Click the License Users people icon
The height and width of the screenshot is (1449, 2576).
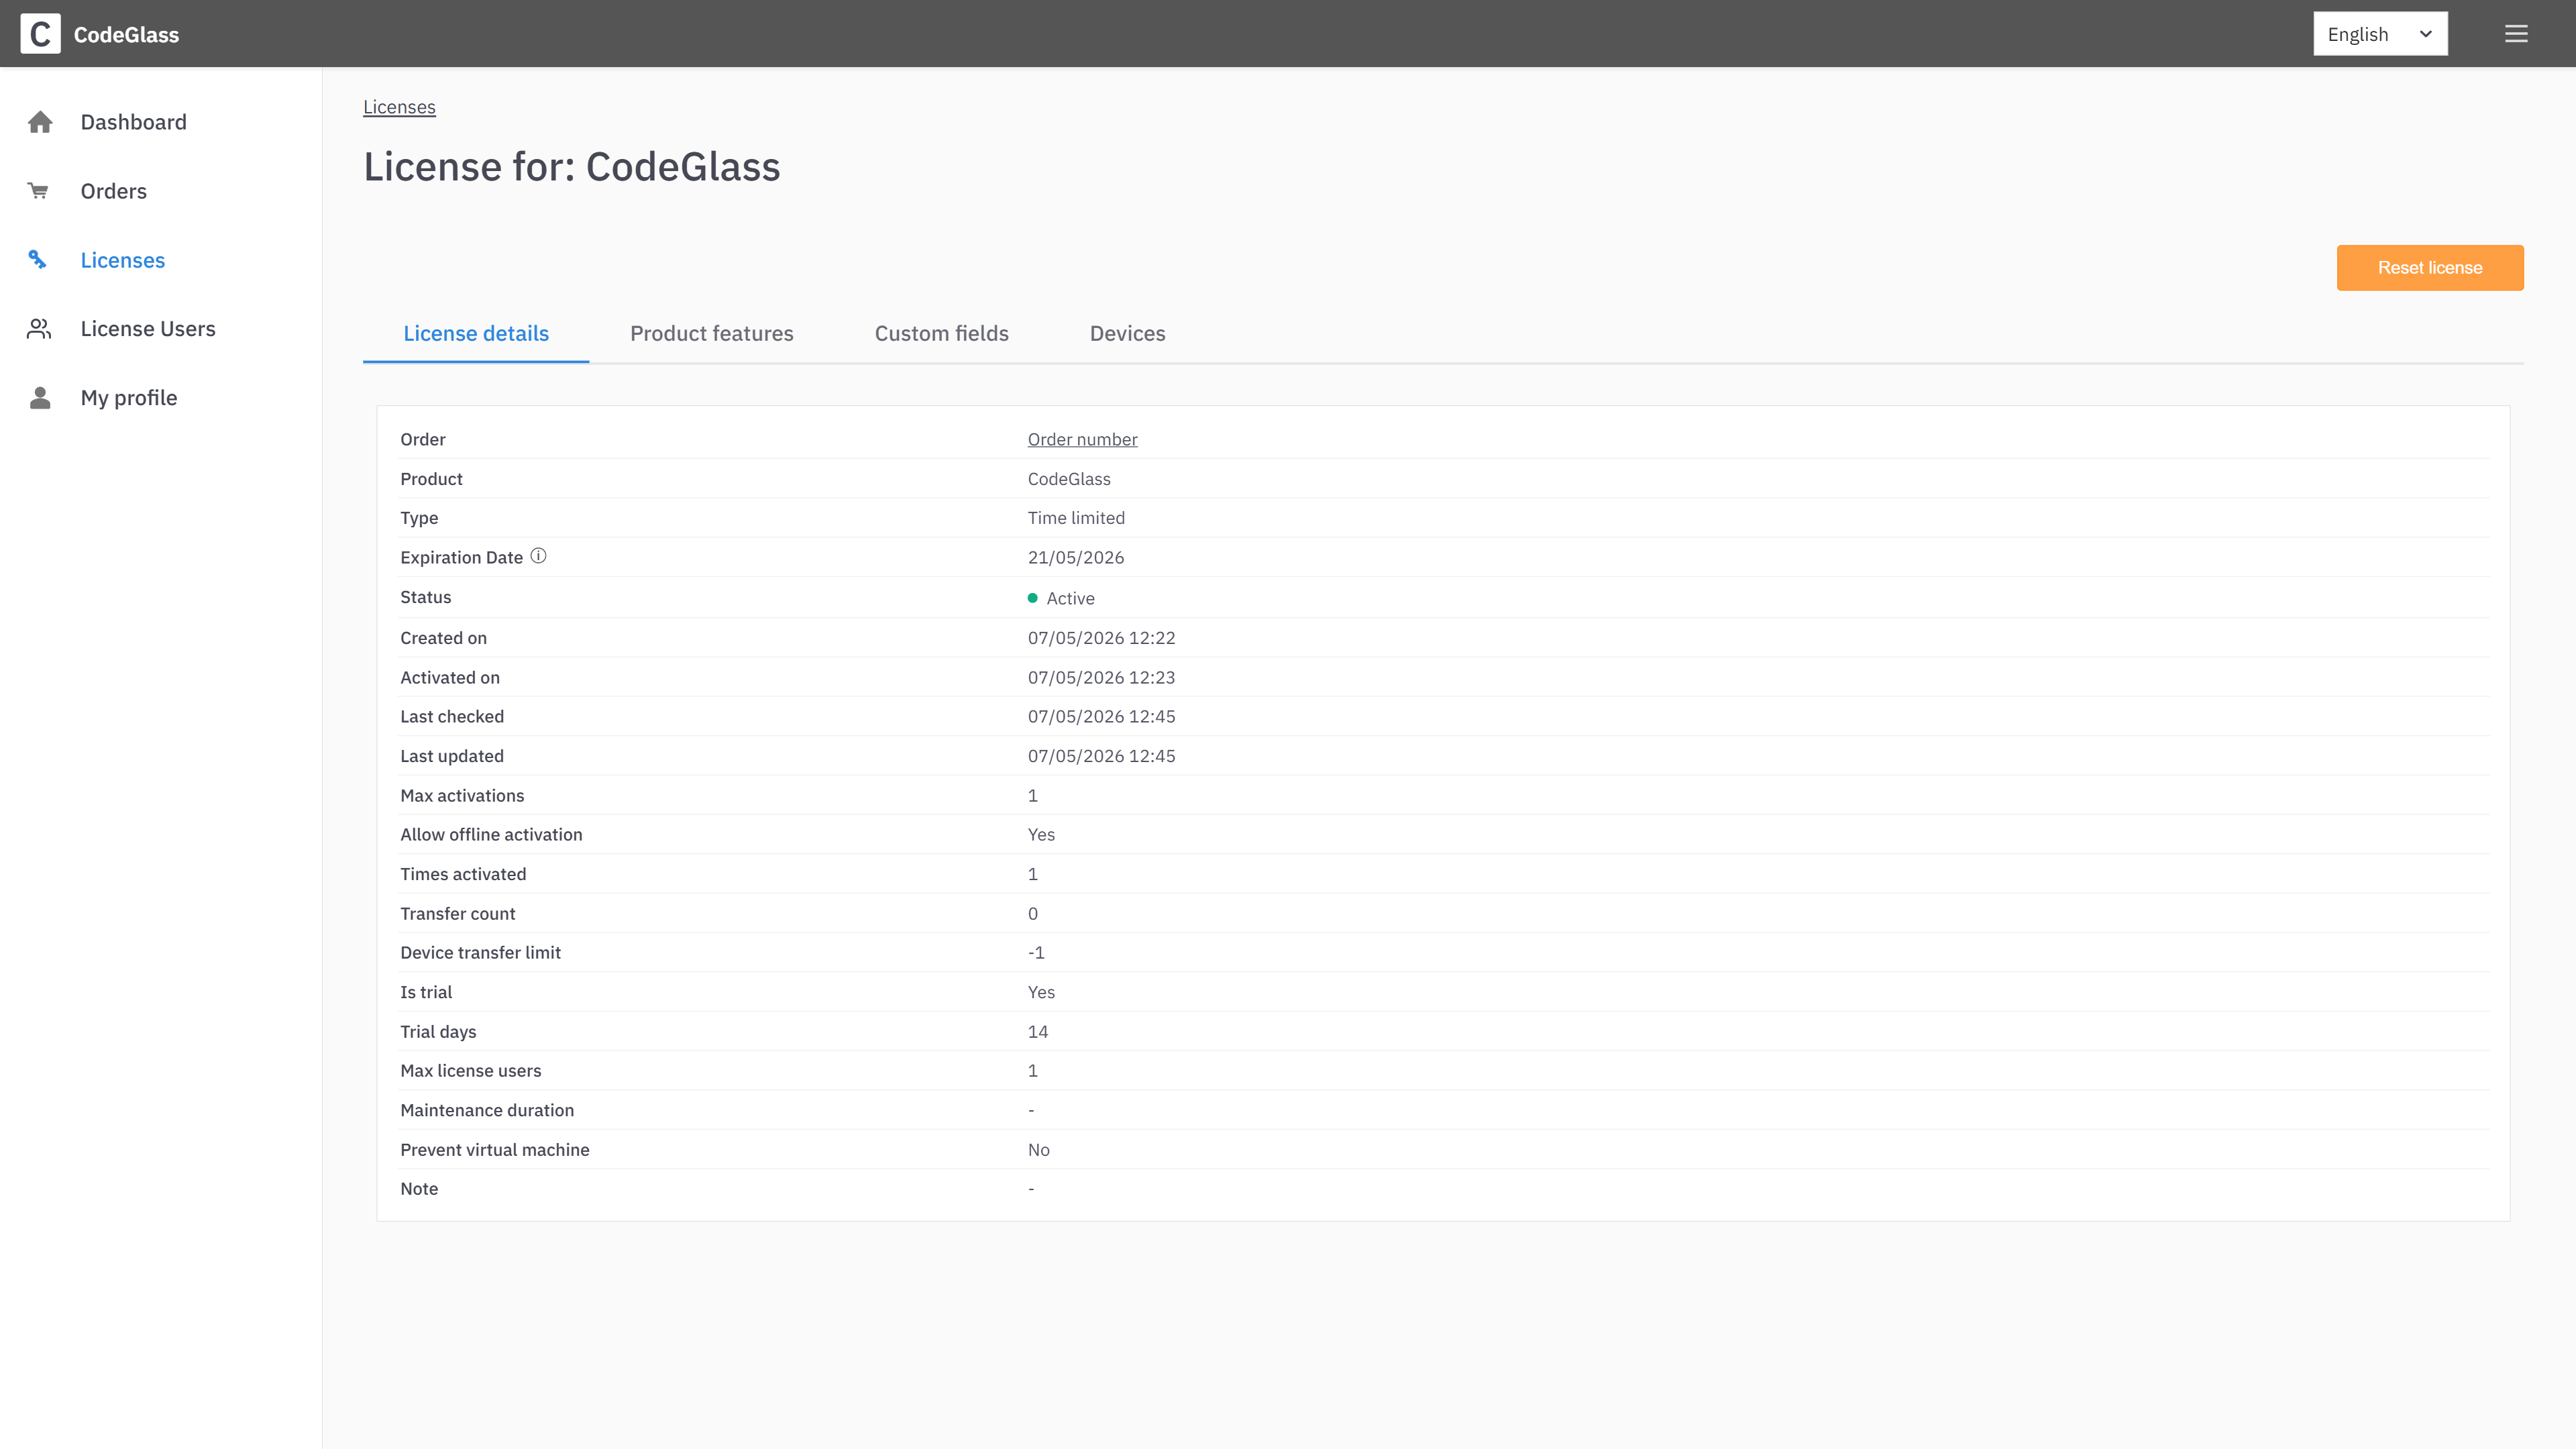39,329
